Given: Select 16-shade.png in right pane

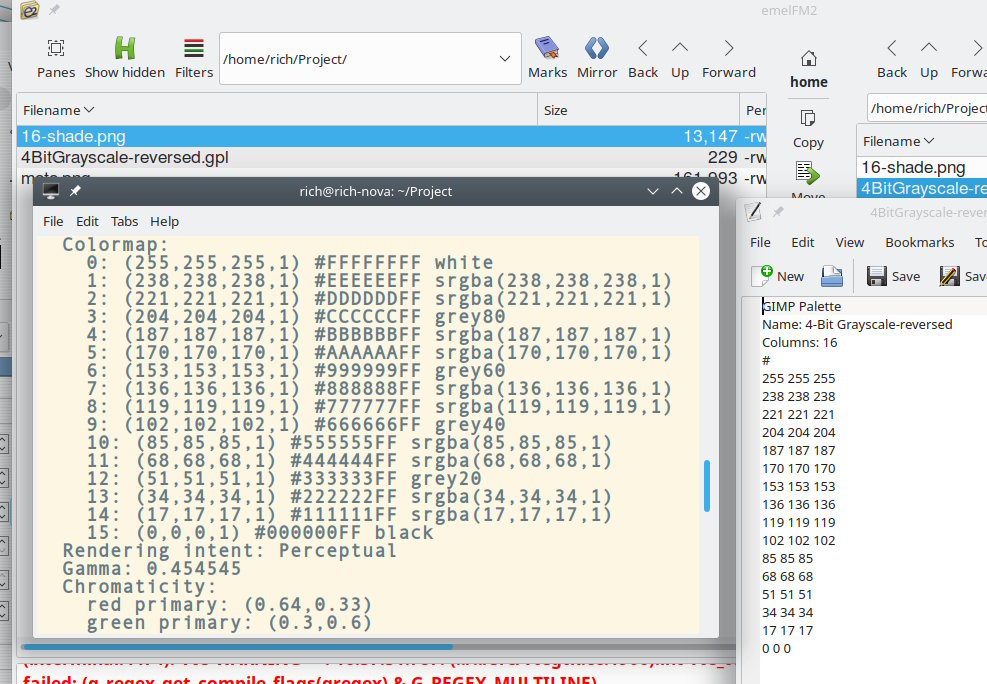Looking at the screenshot, I should [922, 167].
